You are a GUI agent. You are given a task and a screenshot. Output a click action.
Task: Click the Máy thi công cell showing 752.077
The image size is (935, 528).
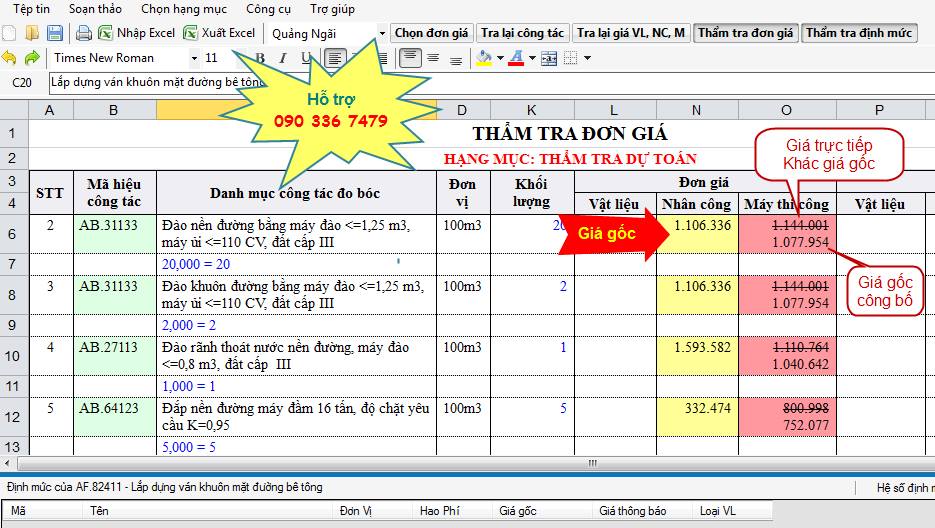787,416
